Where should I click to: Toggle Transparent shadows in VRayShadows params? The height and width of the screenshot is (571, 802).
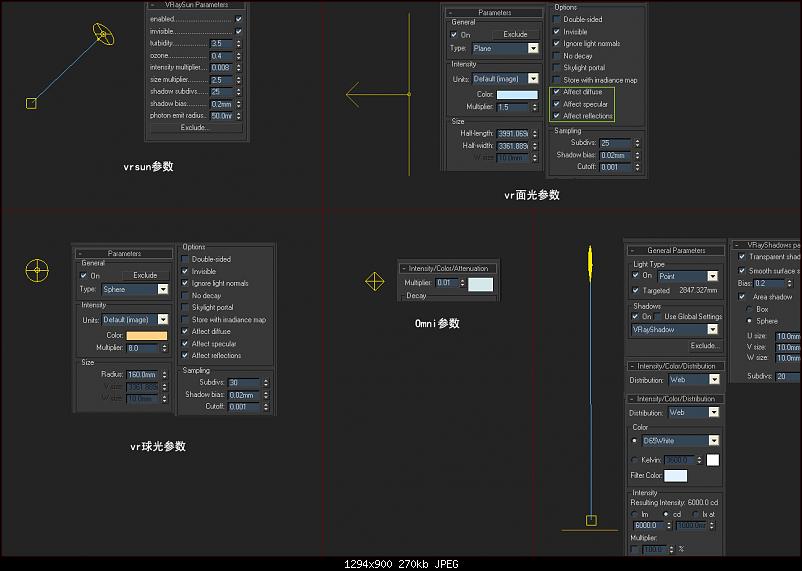click(742, 256)
